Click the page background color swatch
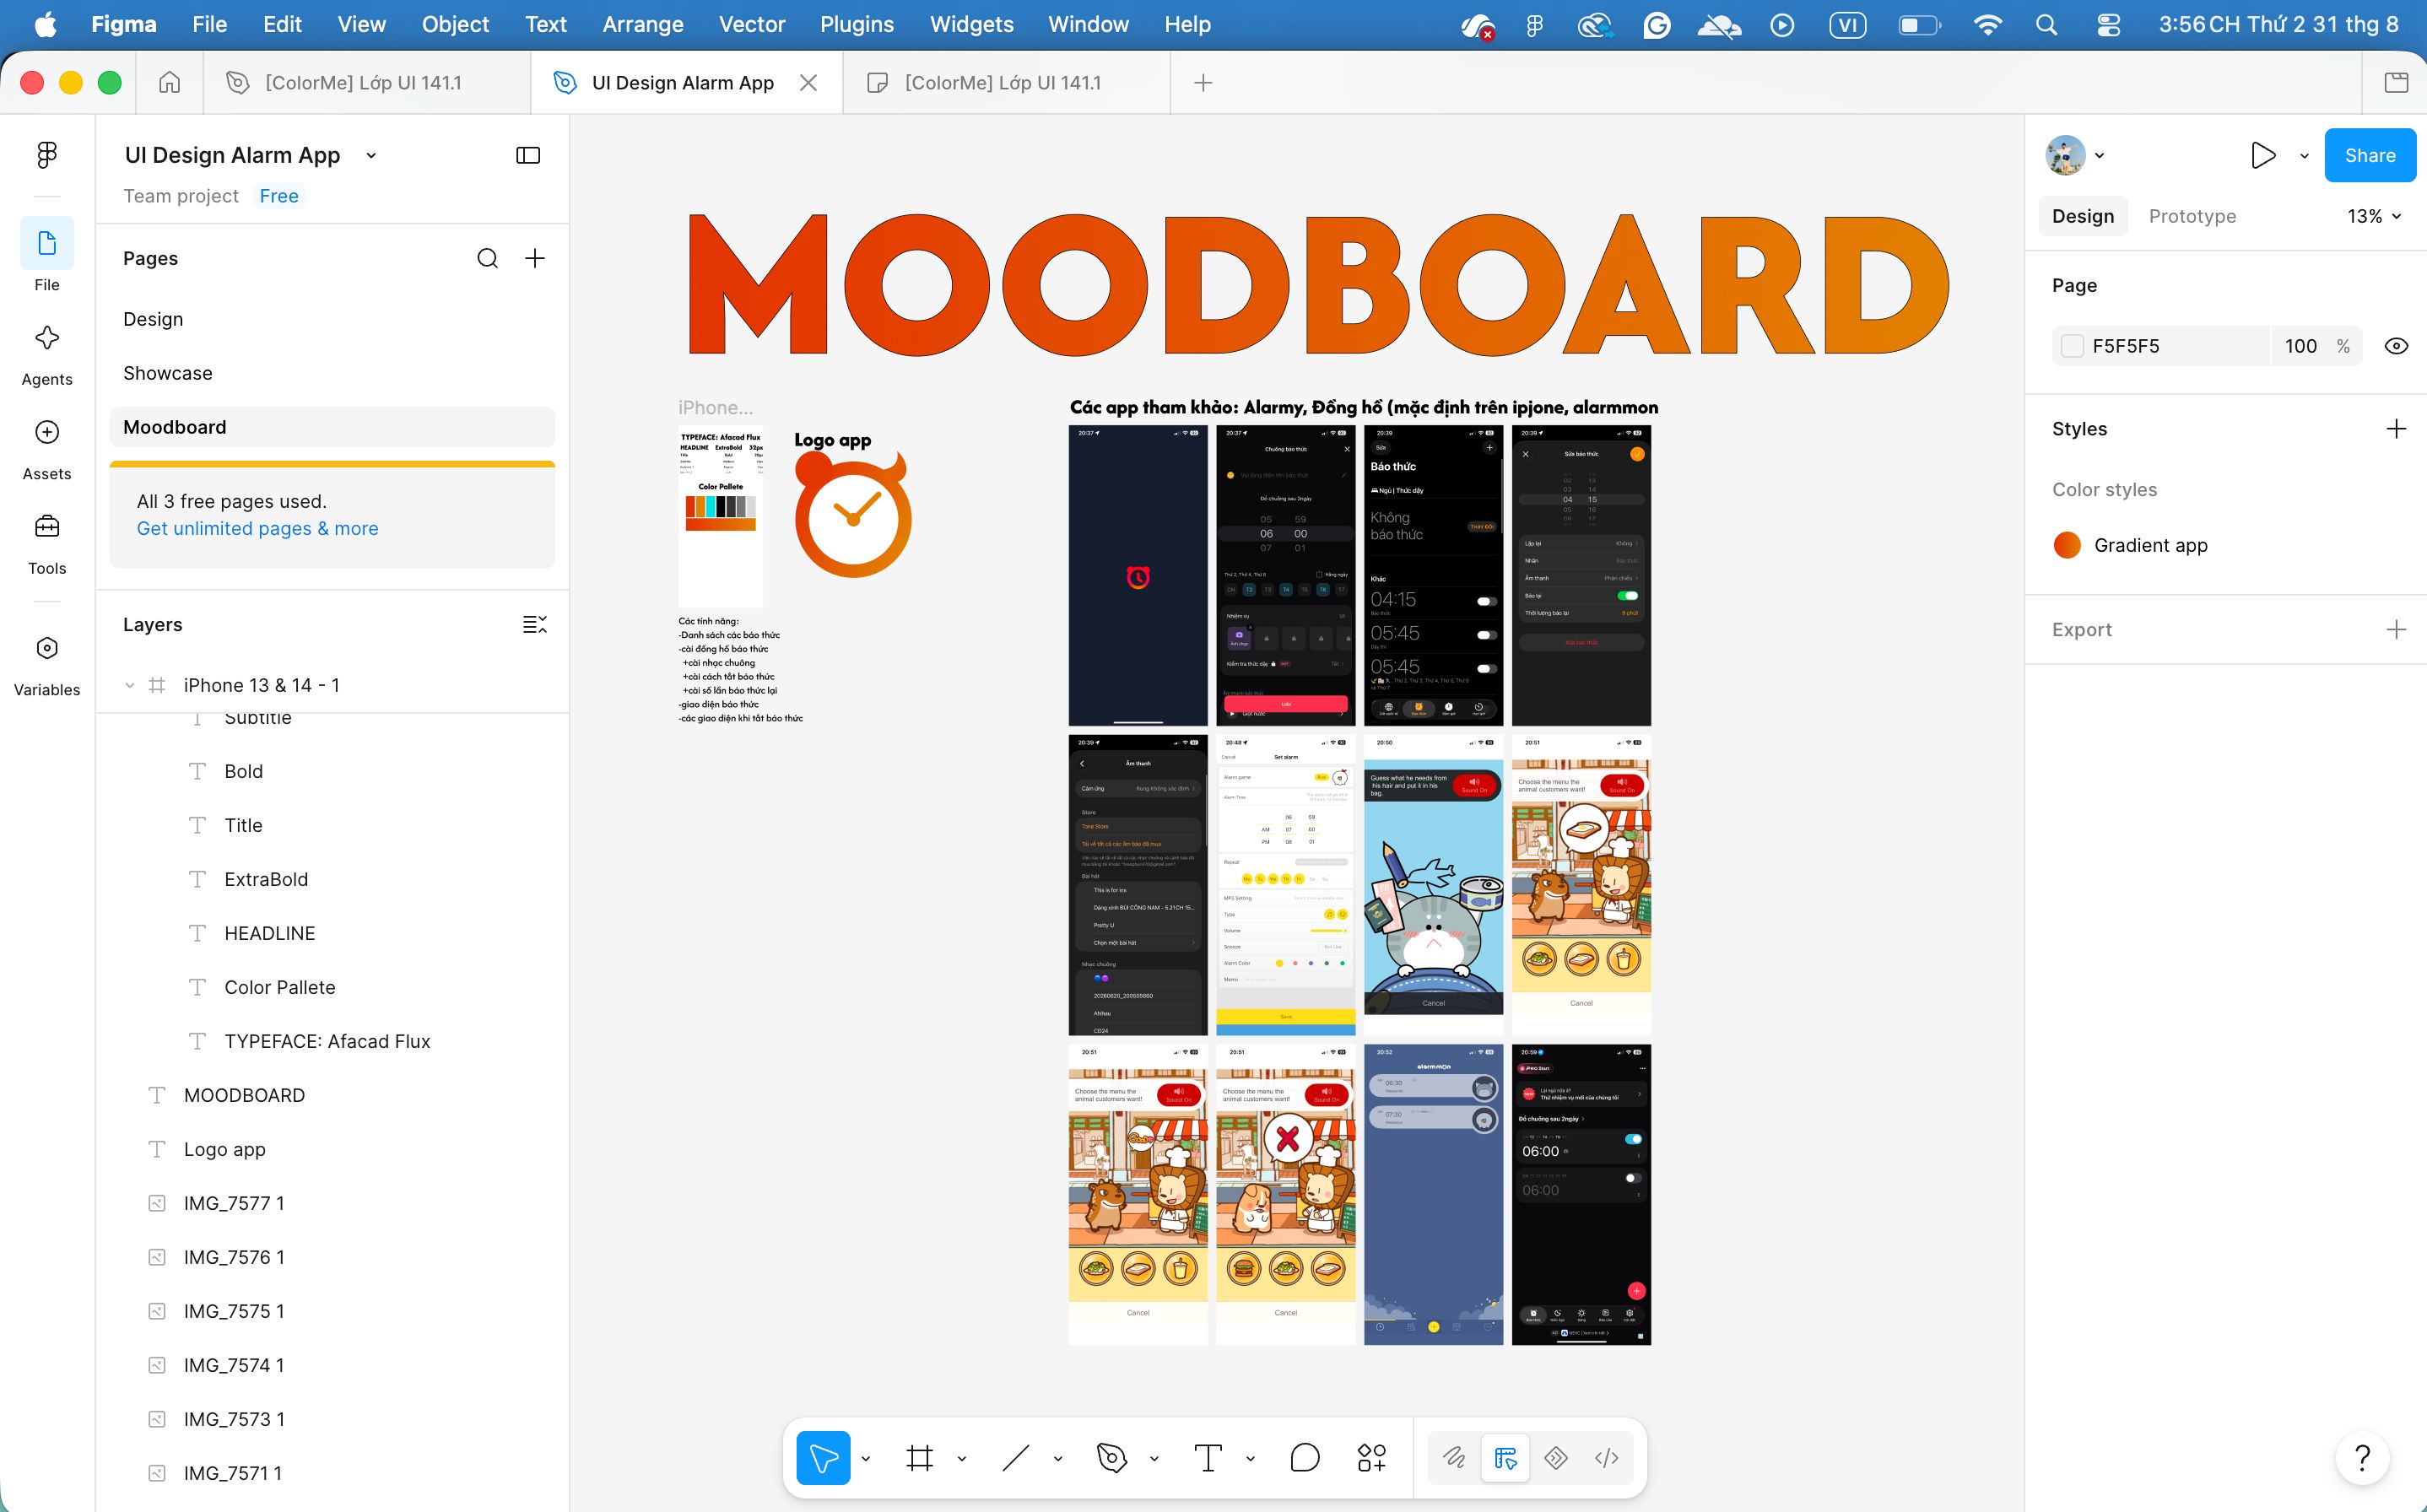This screenshot has width=2427, height=1512. (x=2072, y=346)
